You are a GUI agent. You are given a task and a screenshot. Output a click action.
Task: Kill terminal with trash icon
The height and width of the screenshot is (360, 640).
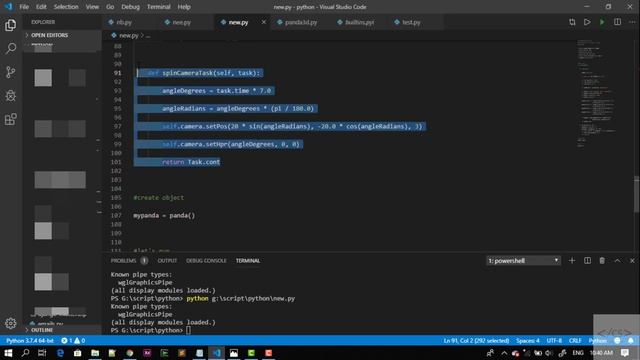point(602,260)
